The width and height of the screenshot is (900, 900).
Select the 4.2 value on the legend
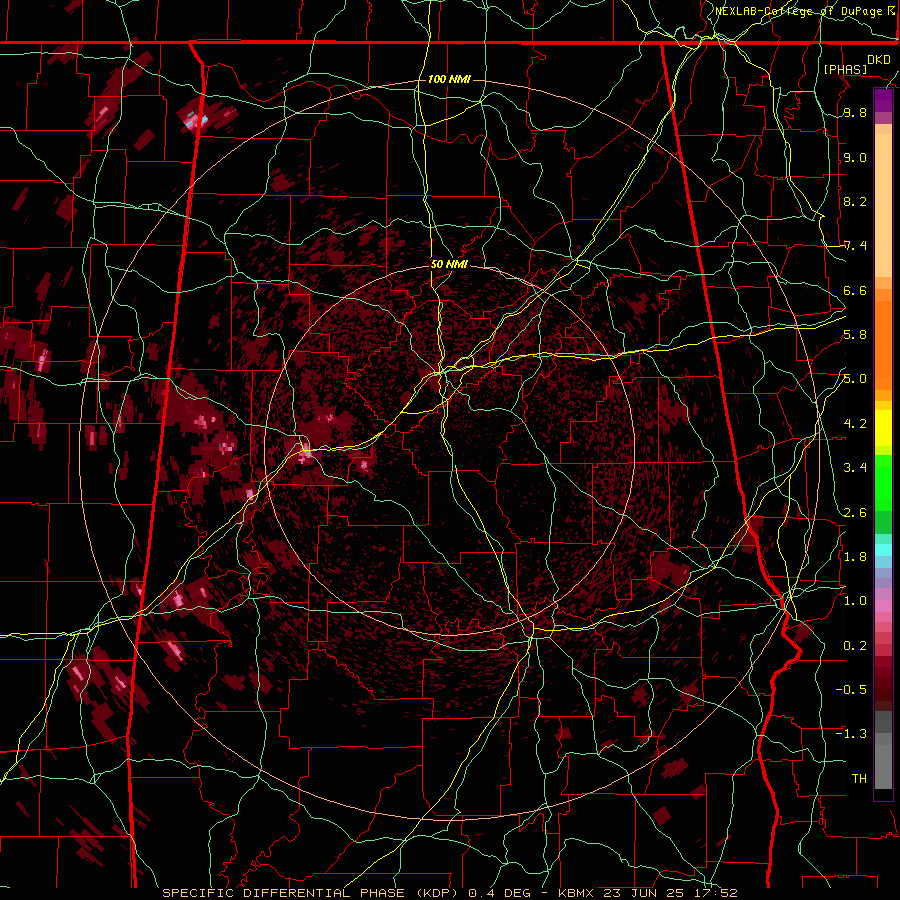(x=855, y=424)
